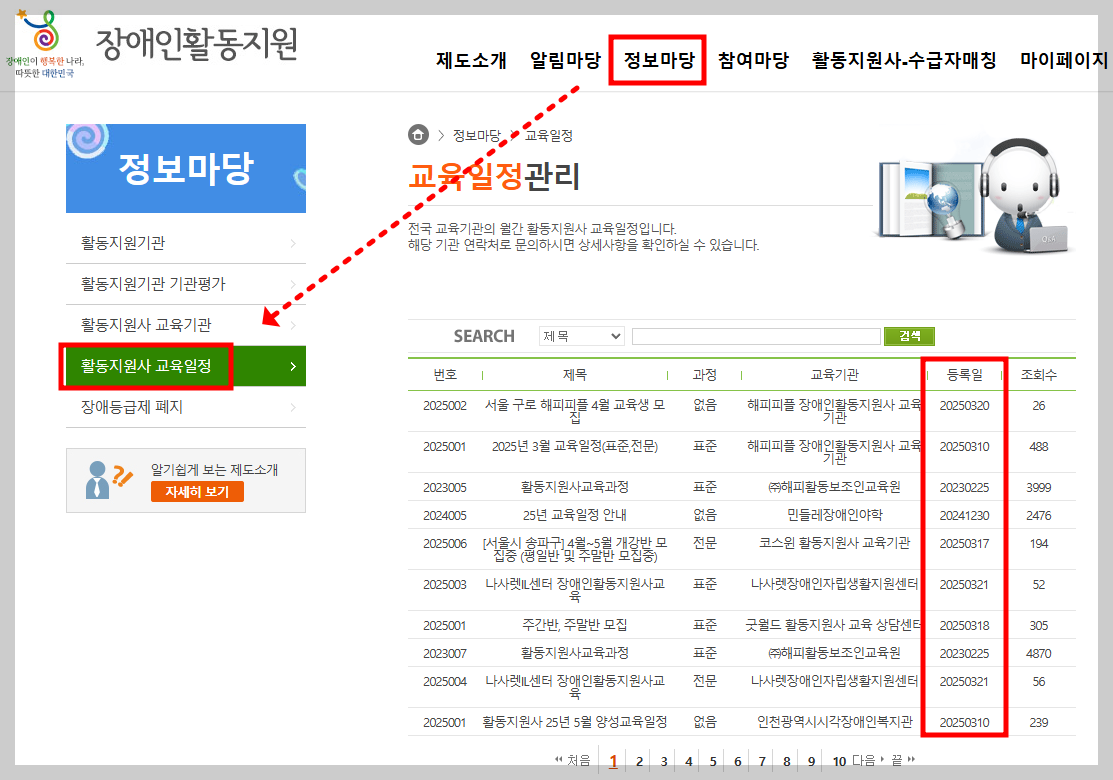The width and height of the screenshot is (1113, 780).
Task: Open the 알림마당 menu
Action: coord(565,60)
